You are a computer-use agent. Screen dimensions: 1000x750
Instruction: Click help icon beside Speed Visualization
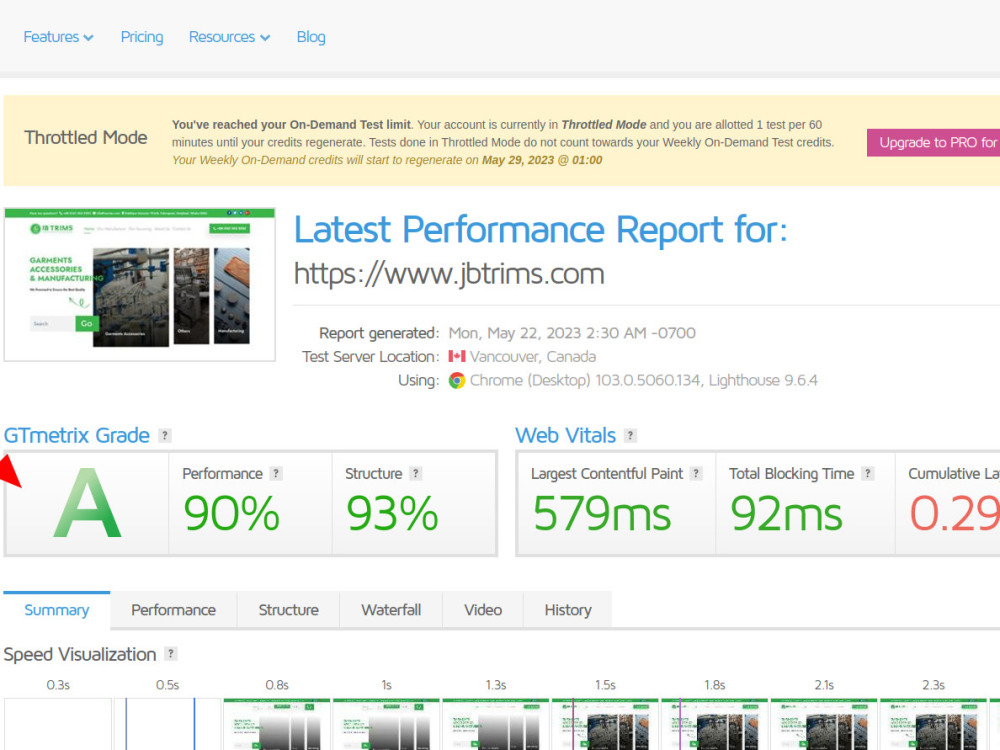170,654
